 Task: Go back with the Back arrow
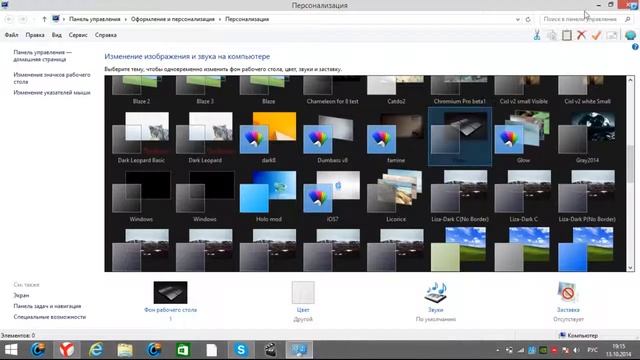(x=9, y=19)
